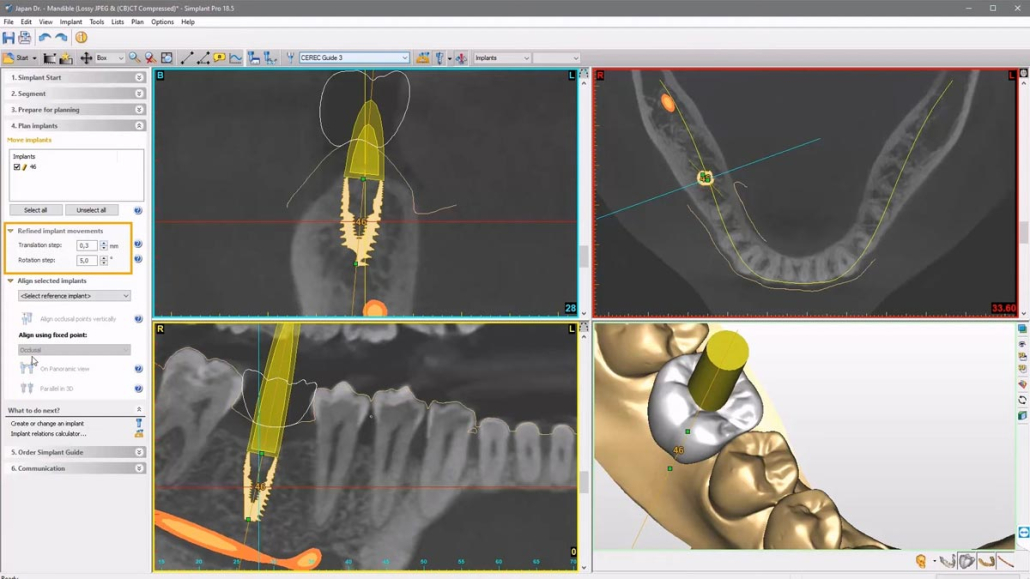
Task: Toggle the checkbox for implant 46
Action: [x=17, y=167]
